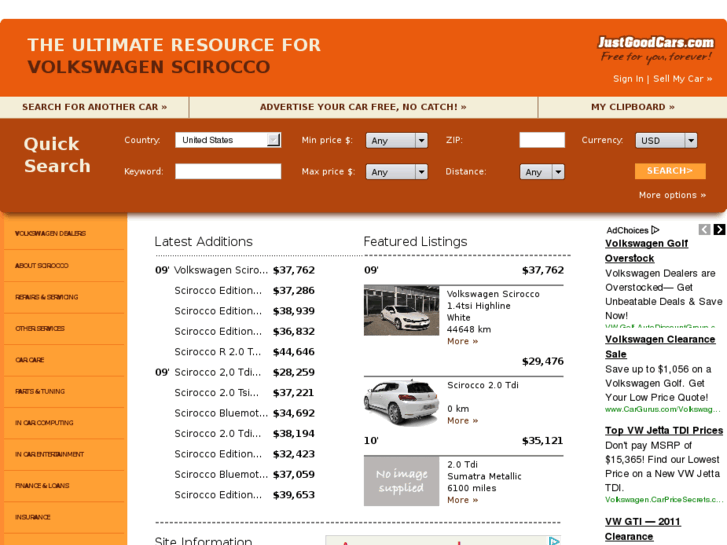Open My Clipboard tab

tap(632, 107)
